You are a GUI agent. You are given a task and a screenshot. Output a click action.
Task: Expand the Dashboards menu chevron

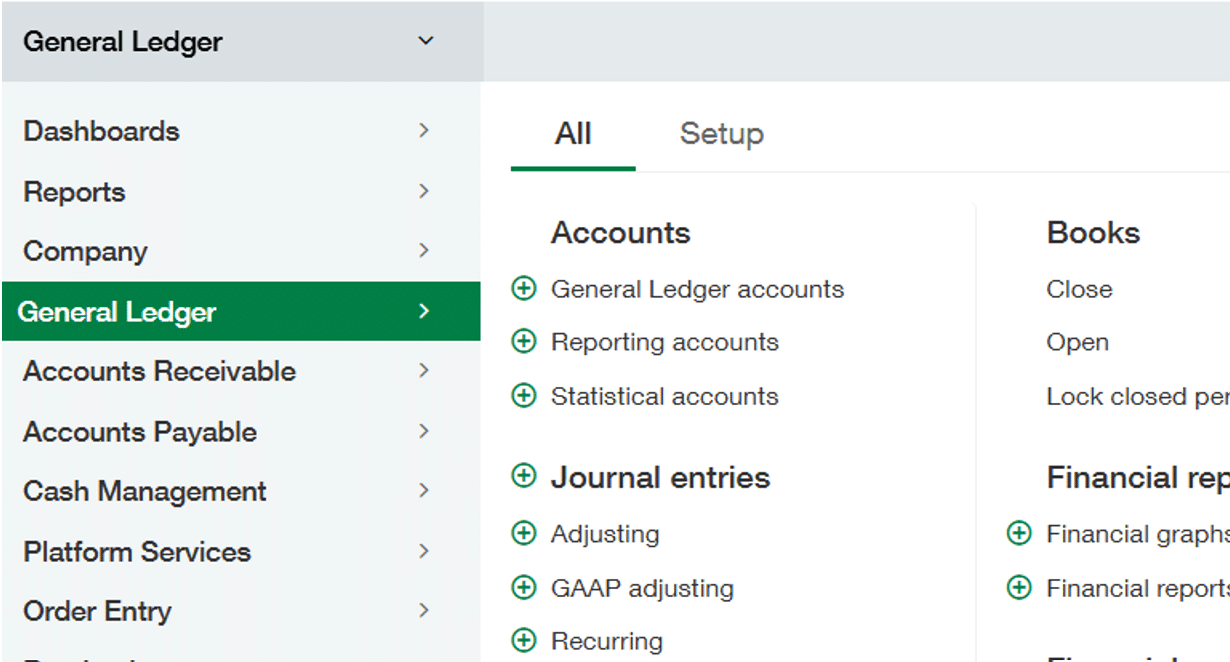(424, 131)
